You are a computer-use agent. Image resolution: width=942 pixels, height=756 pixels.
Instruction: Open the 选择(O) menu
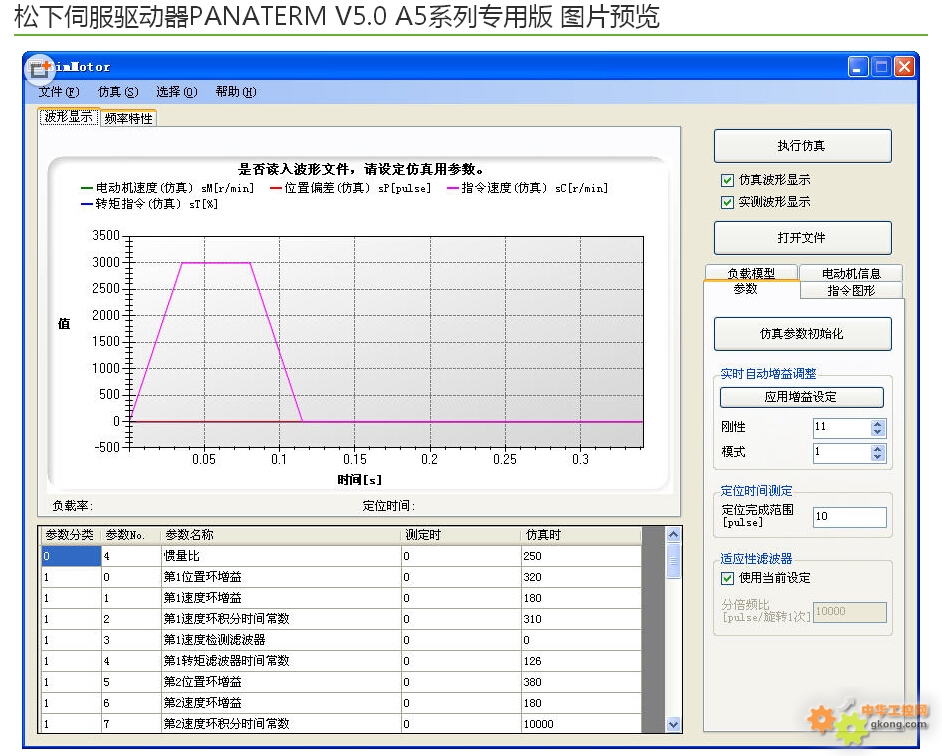click(177, 92)
